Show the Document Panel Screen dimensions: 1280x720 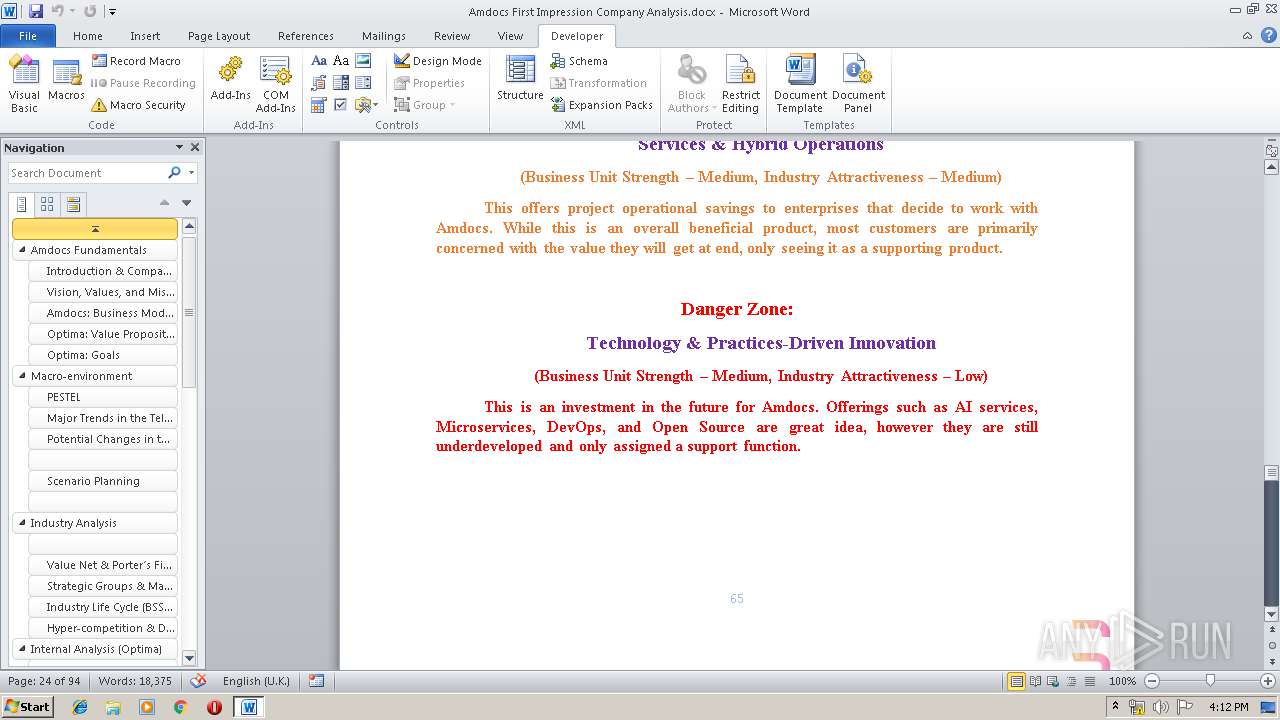click(858, 84)
